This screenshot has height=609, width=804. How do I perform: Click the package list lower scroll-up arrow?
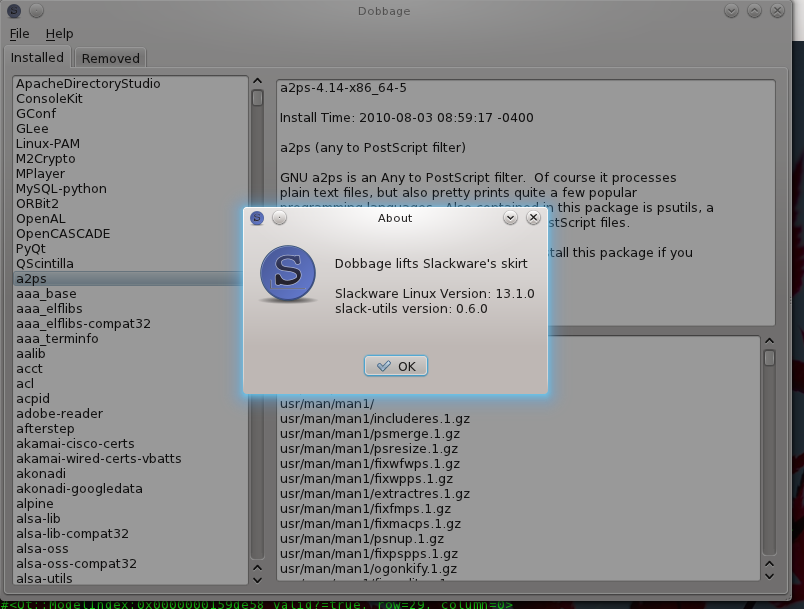(257, 567)
